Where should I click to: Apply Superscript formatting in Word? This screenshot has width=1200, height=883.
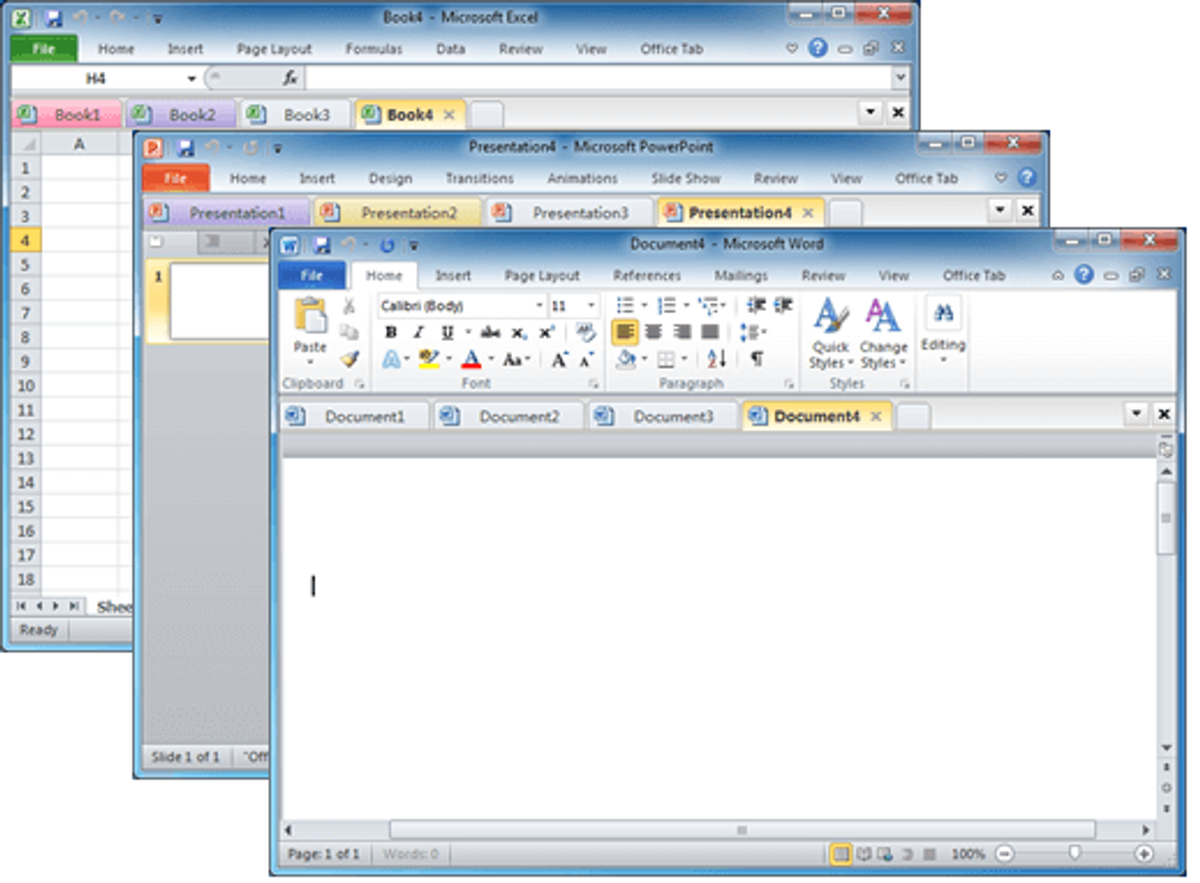546,332
